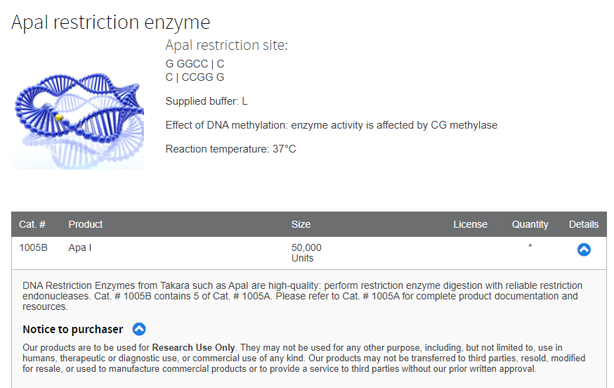Collapse details chevron in 1005B row
614x388 pixels.
tap(583, 250)
